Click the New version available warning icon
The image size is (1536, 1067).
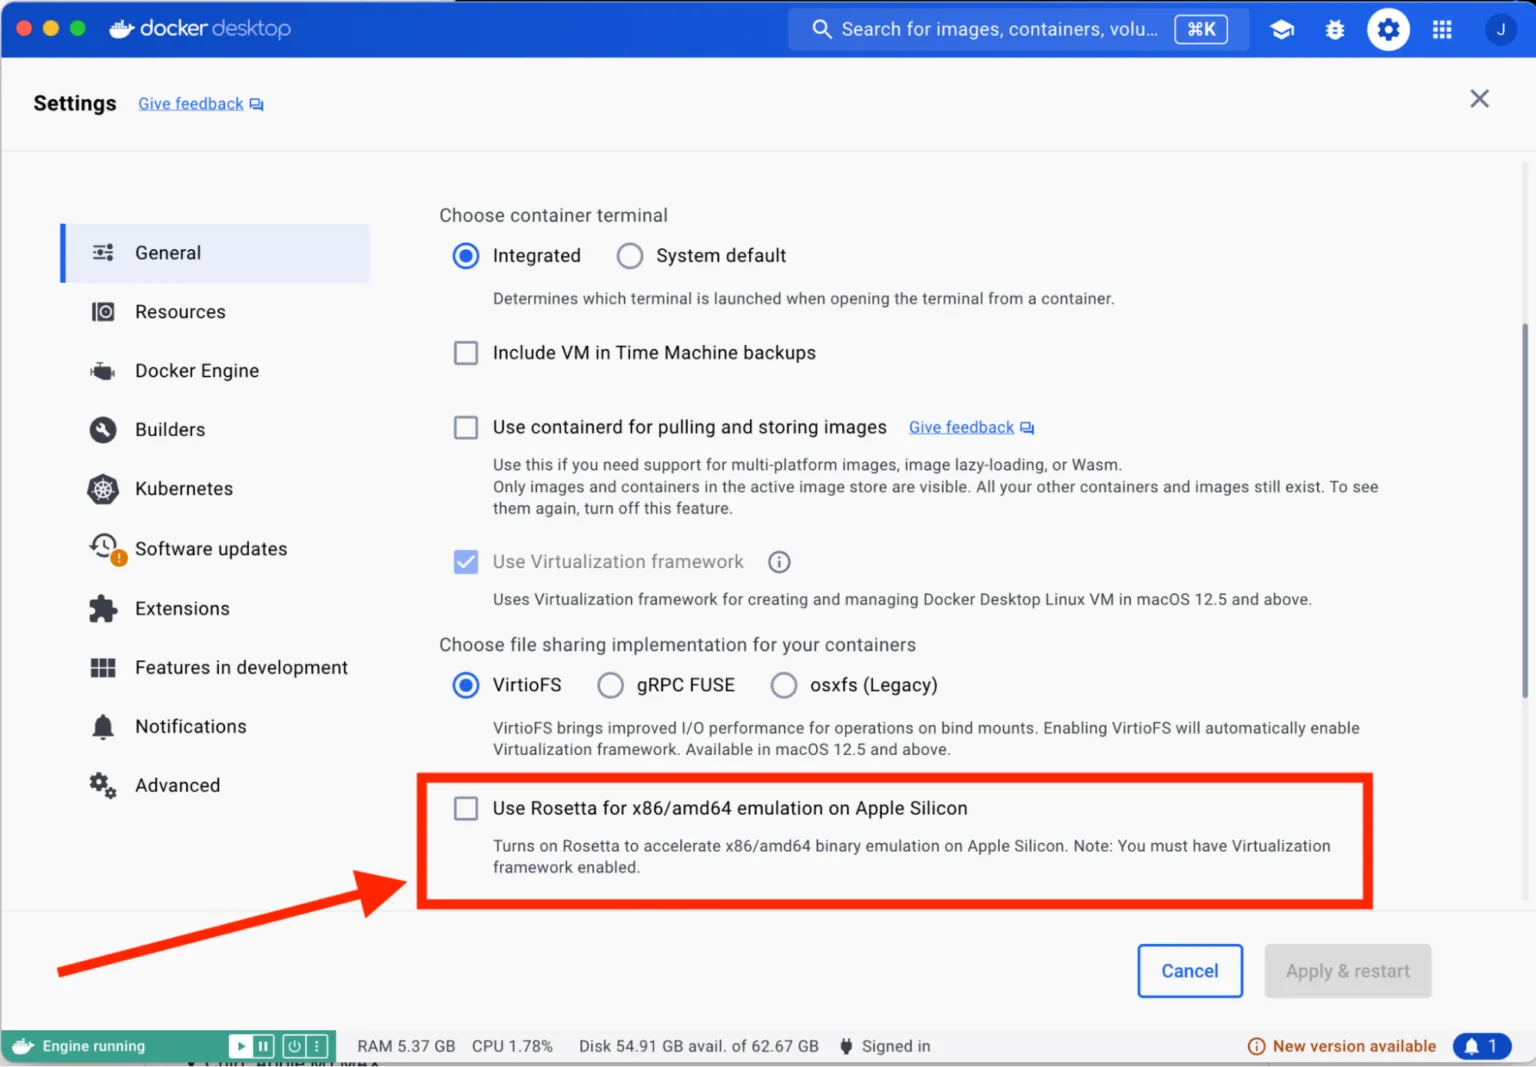[x=1256, y=1046]
